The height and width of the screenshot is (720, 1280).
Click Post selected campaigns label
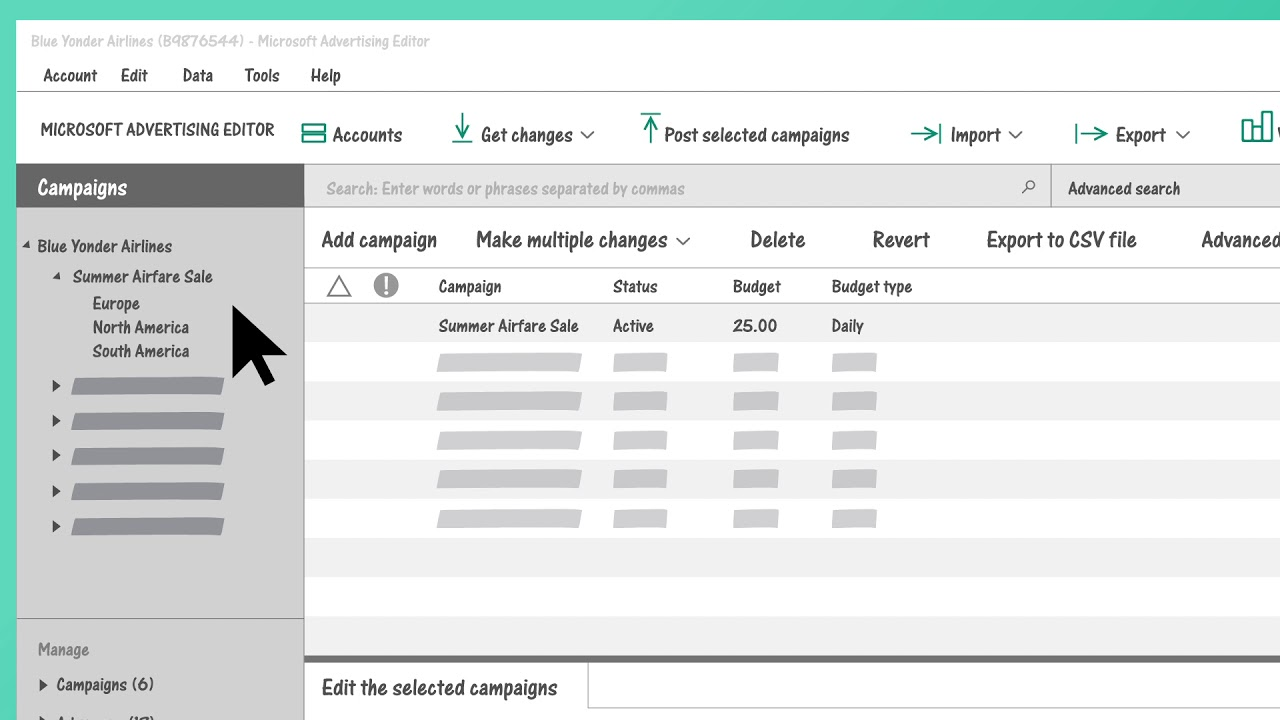click(757, 135)
